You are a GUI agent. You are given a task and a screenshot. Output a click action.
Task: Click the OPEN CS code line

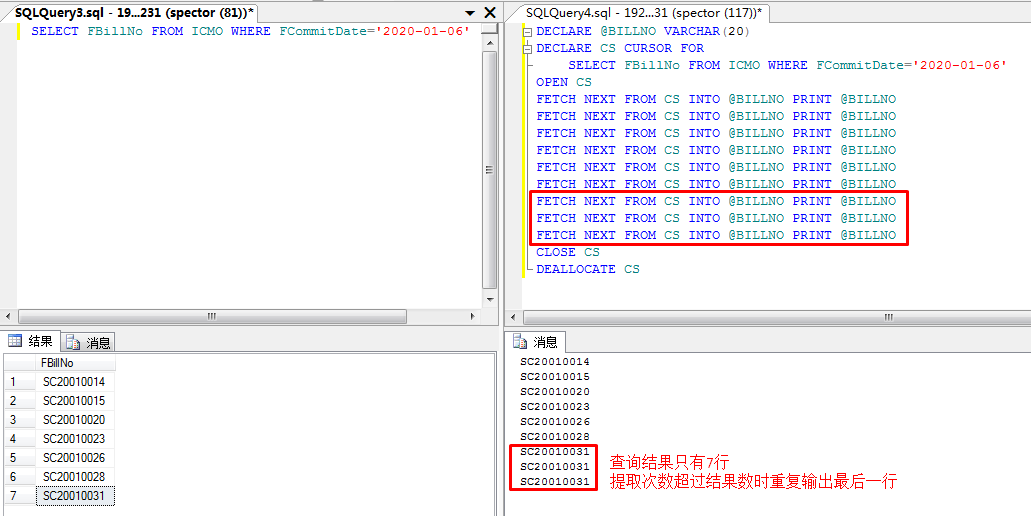tap(564, 83)
